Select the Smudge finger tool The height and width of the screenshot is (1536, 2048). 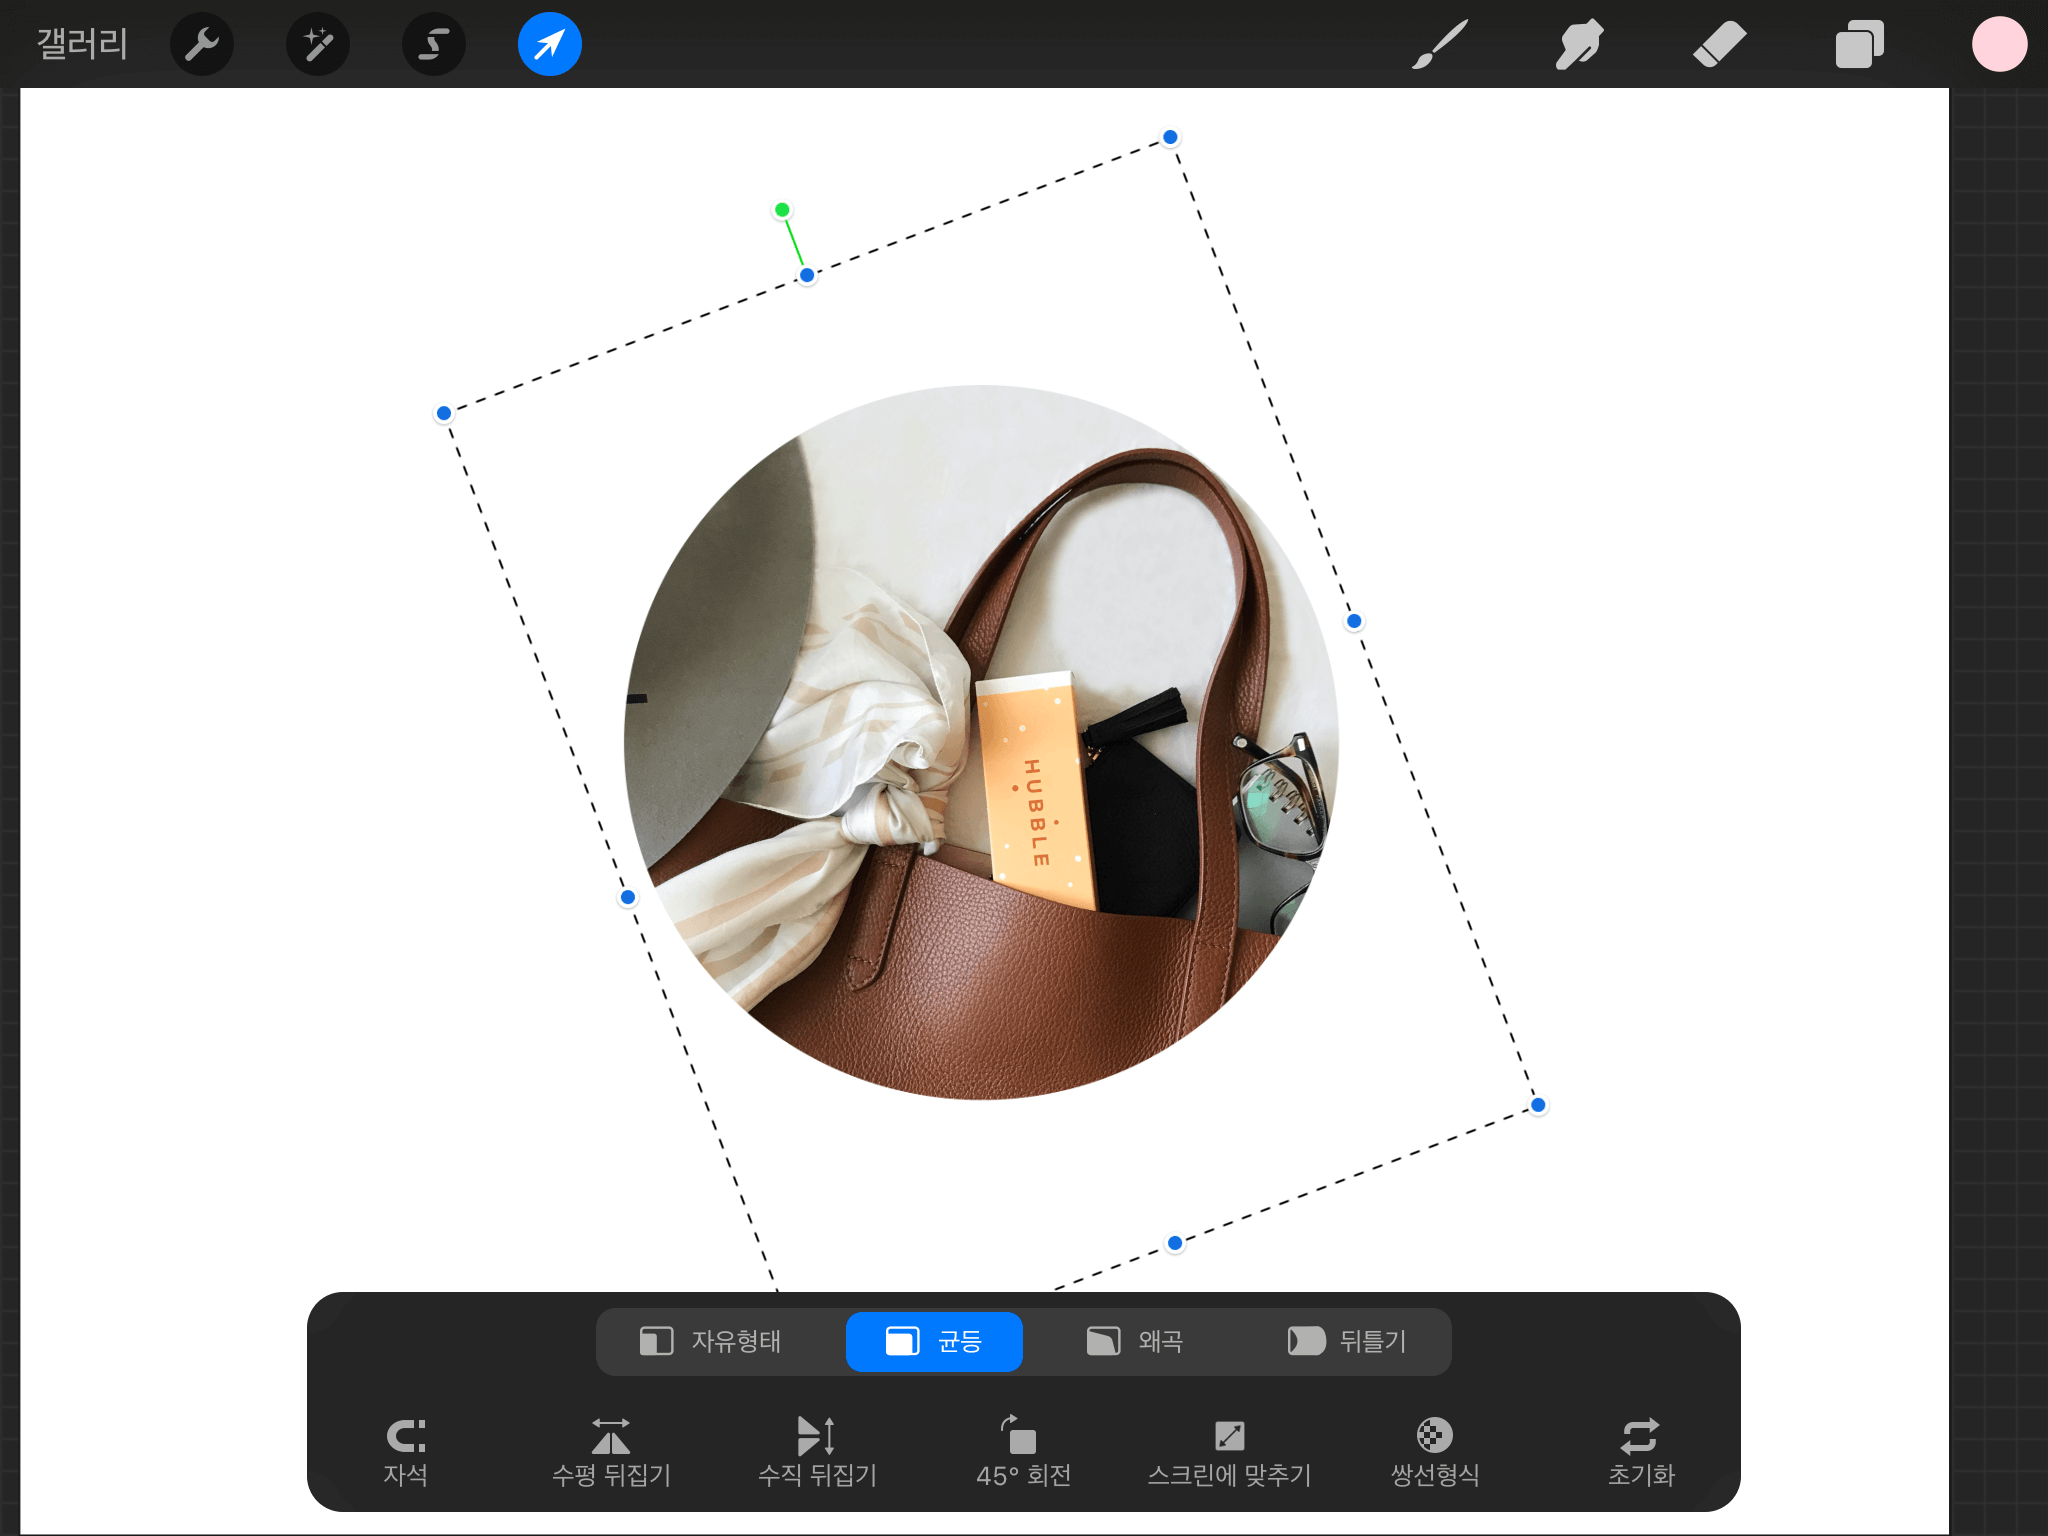point(1579,44)
